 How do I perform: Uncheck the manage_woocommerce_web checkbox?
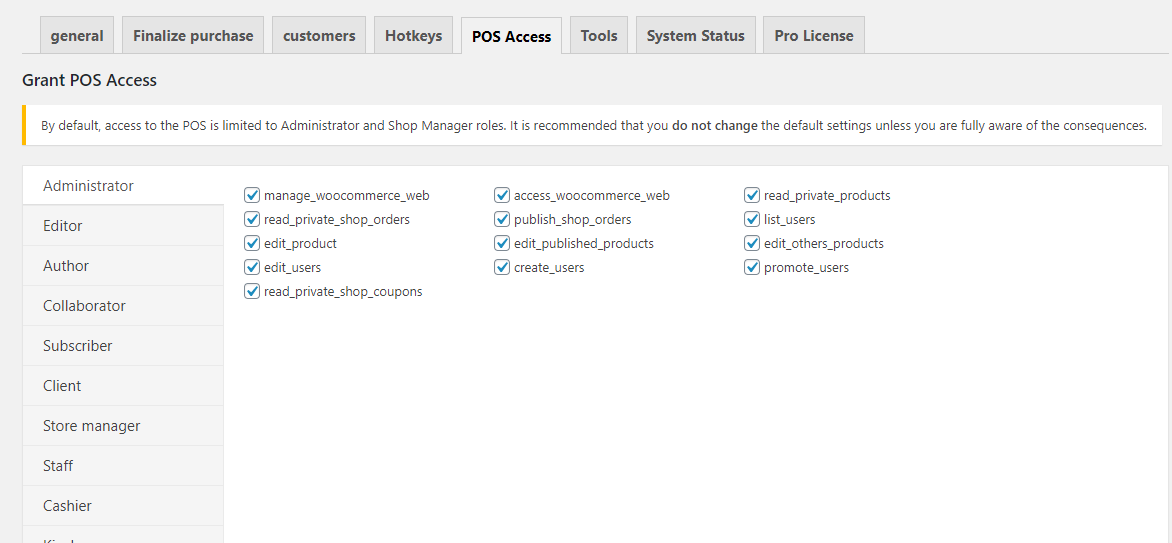coord(252,196)
